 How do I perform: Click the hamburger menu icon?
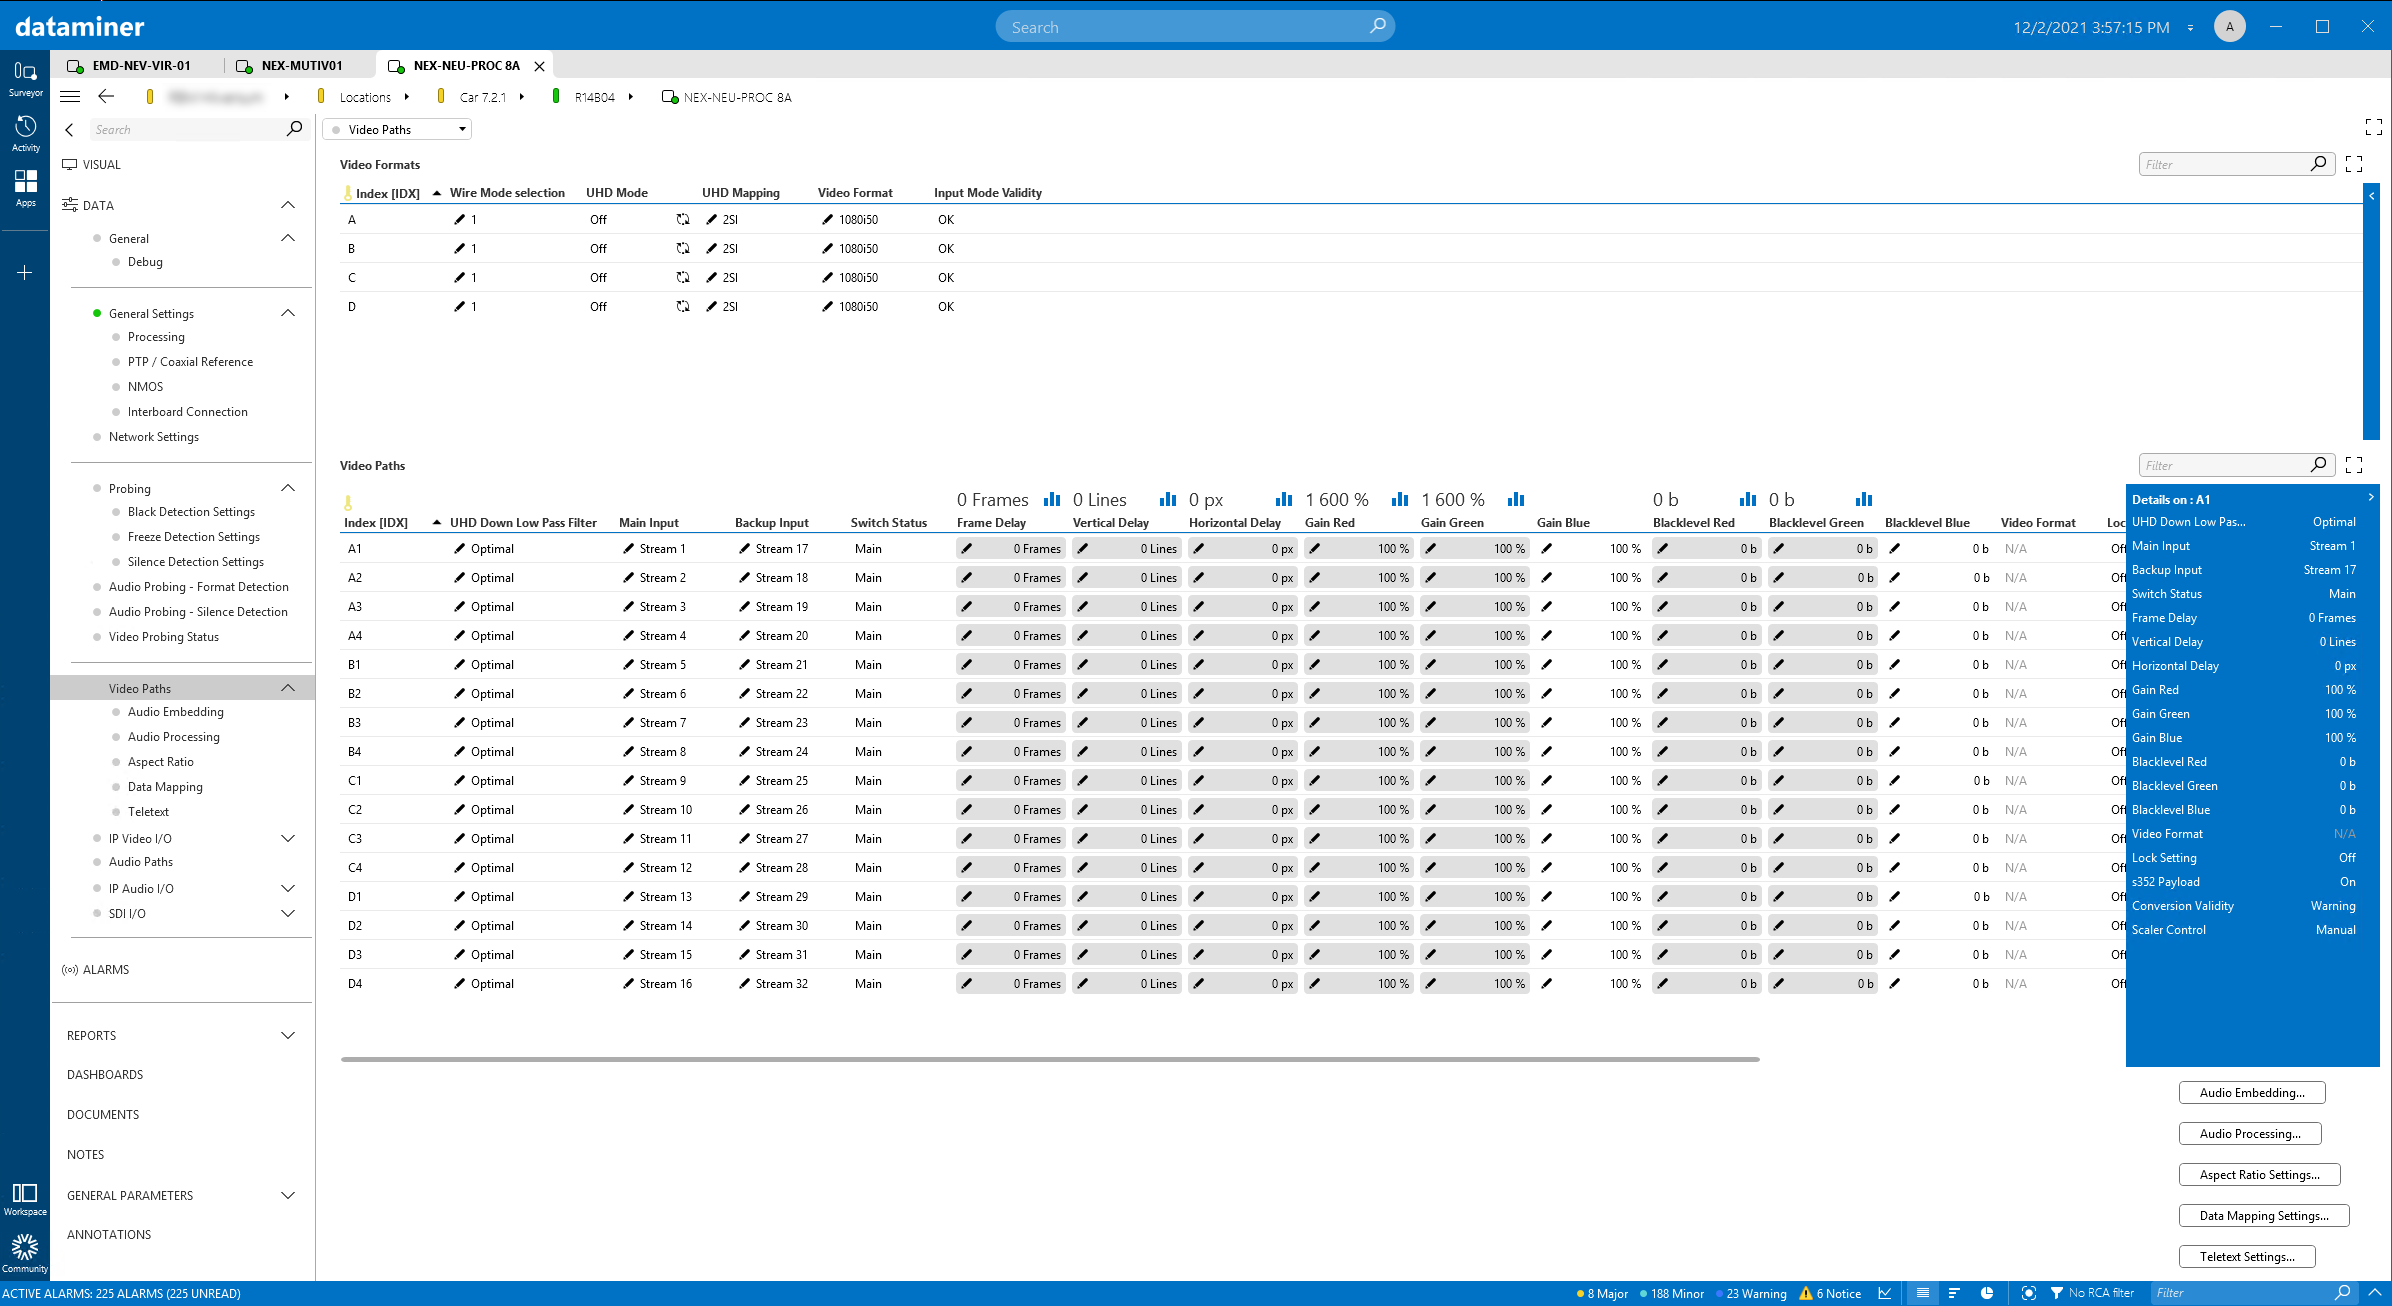tap(70, 97)
